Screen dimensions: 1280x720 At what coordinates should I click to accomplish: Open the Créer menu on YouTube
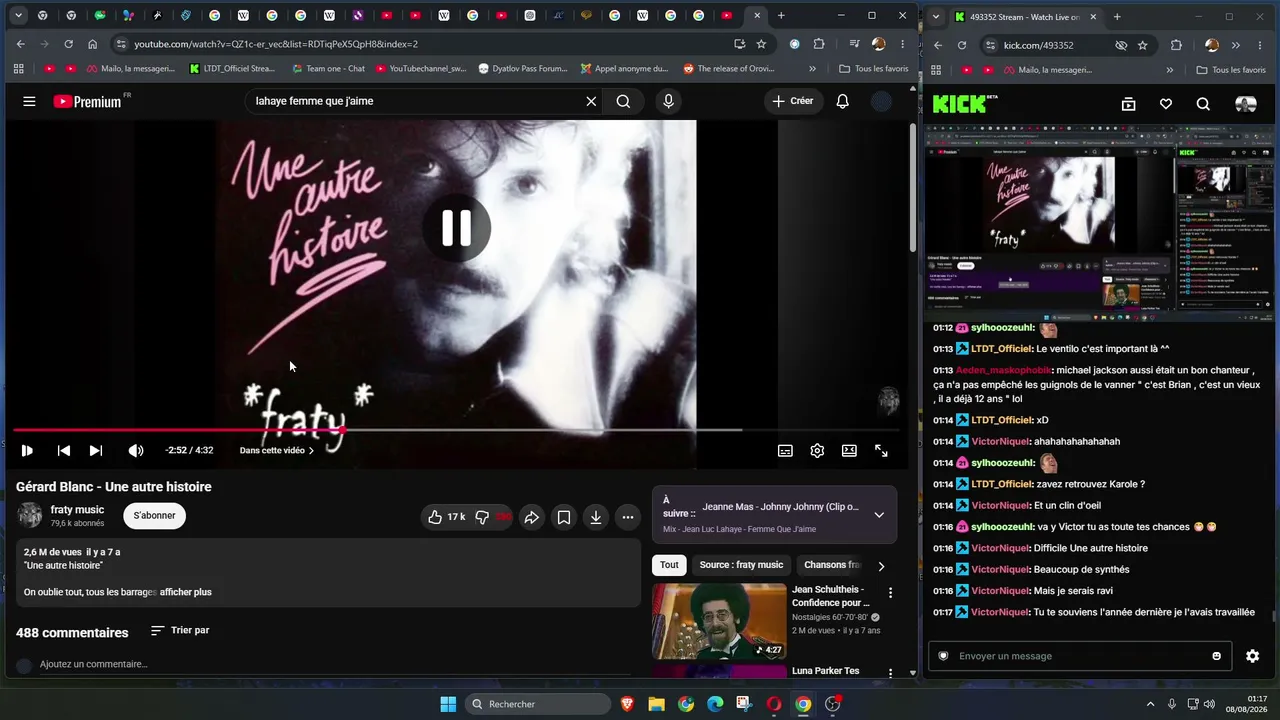793,101
